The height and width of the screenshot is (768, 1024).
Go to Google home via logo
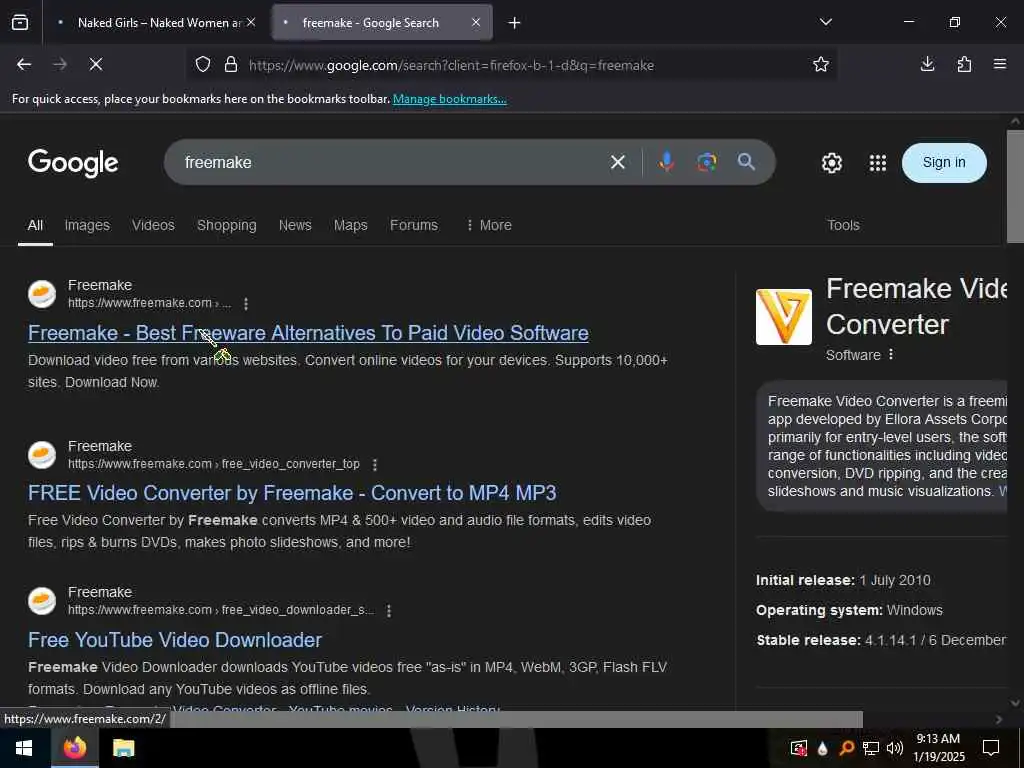tap(73, 162)
